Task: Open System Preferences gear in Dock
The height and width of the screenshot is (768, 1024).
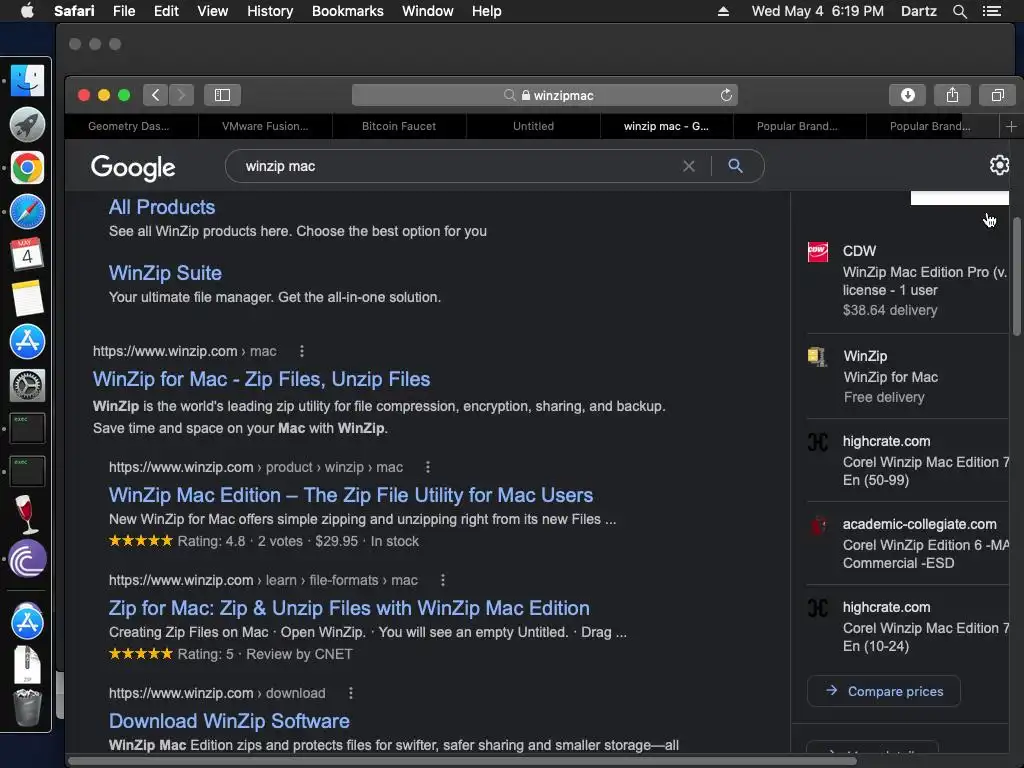Action: (x=27, y=385)
